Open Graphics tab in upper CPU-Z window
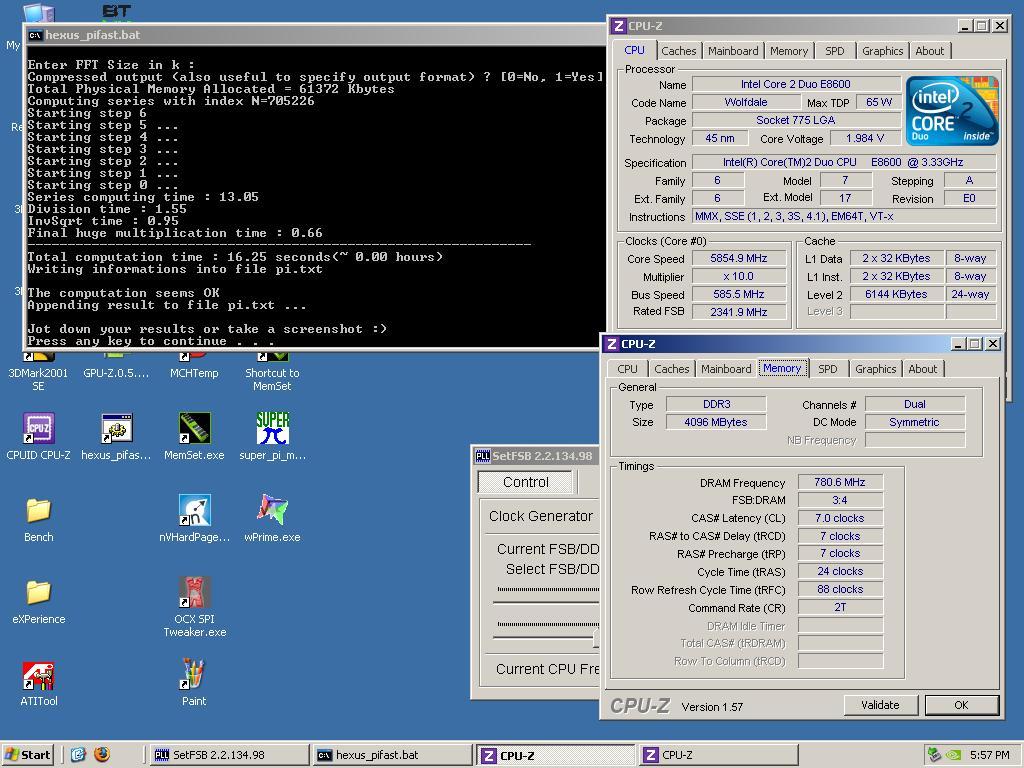This screenshot has height=768, width=1024. (882, 51)
